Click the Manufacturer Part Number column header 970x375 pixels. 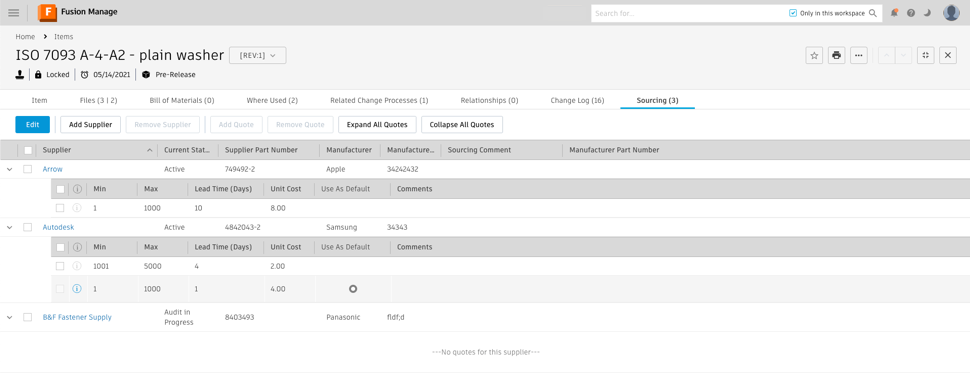coord(614,150)
